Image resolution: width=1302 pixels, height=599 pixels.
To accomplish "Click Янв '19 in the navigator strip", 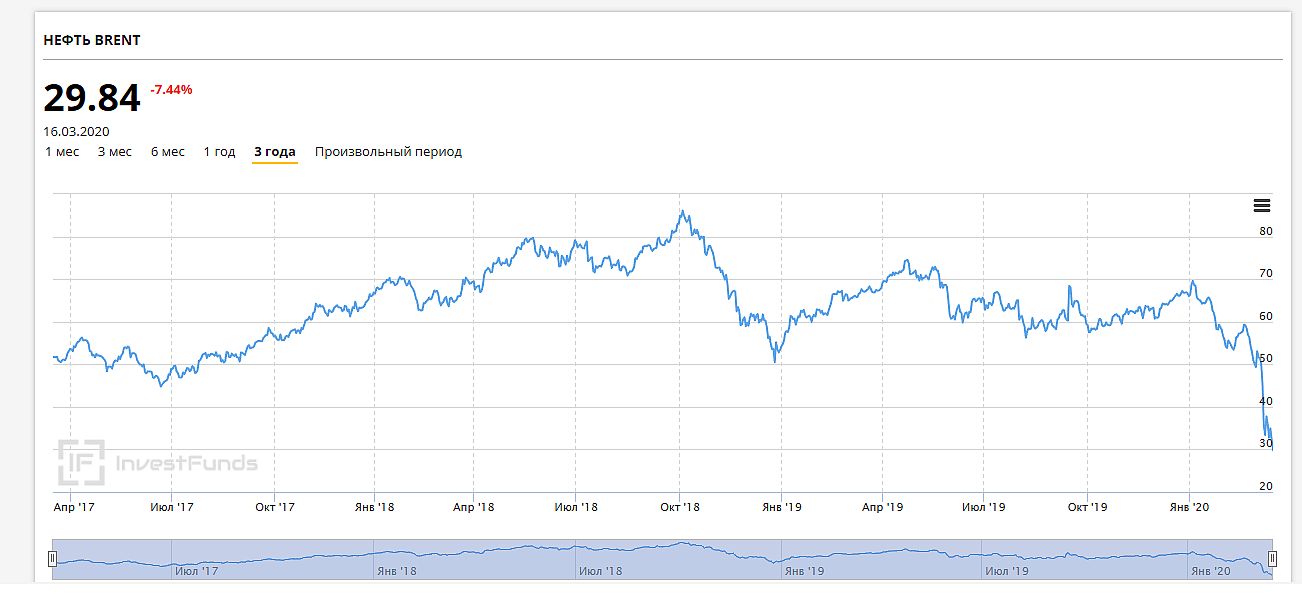I will click(804, 572).
